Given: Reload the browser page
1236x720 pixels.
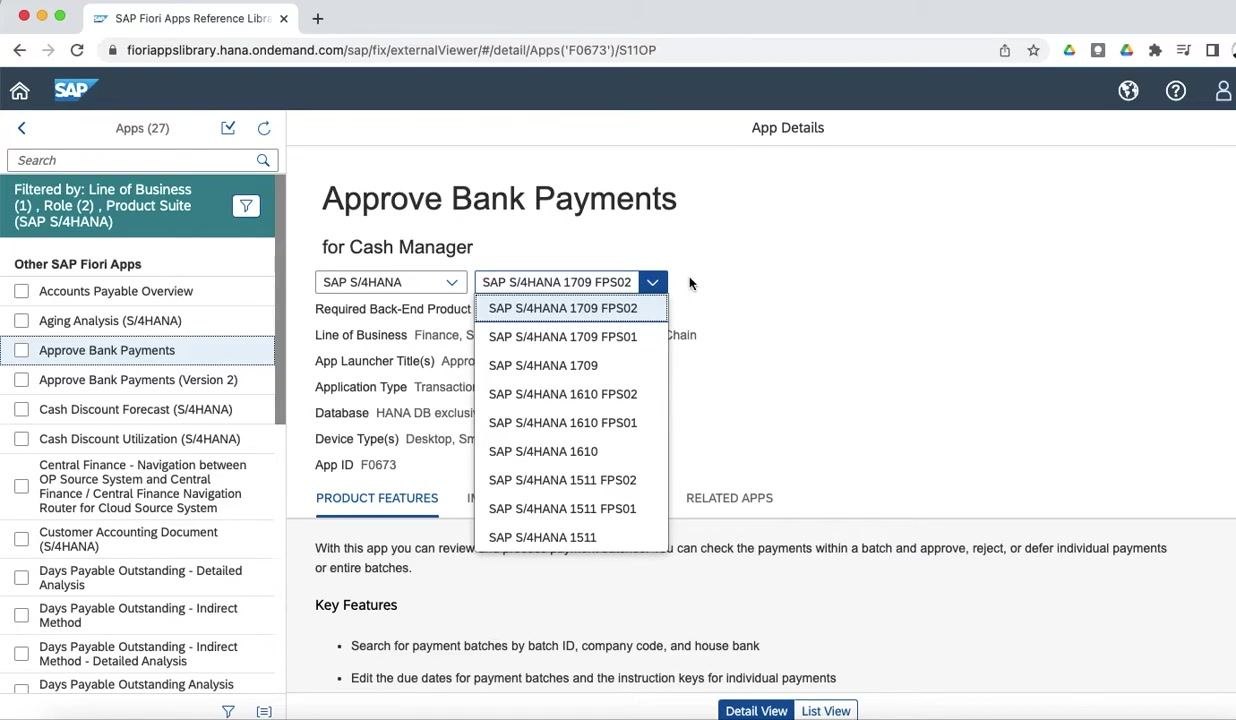Looking at the screenshot, I should pos(77,50).
